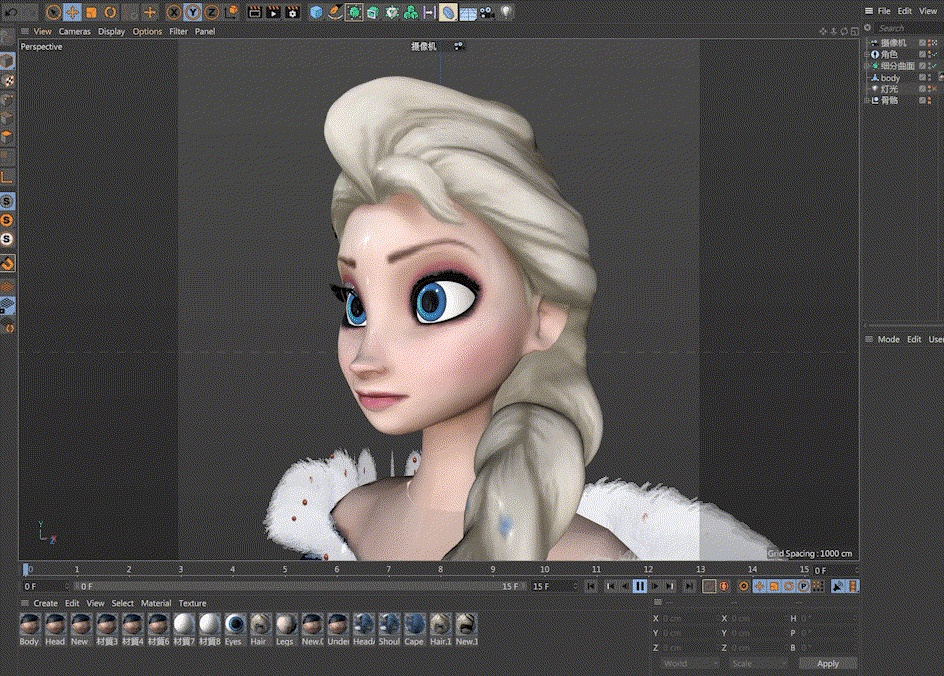Expand the 骨骼 skeleton object

(x=868, y=101)
